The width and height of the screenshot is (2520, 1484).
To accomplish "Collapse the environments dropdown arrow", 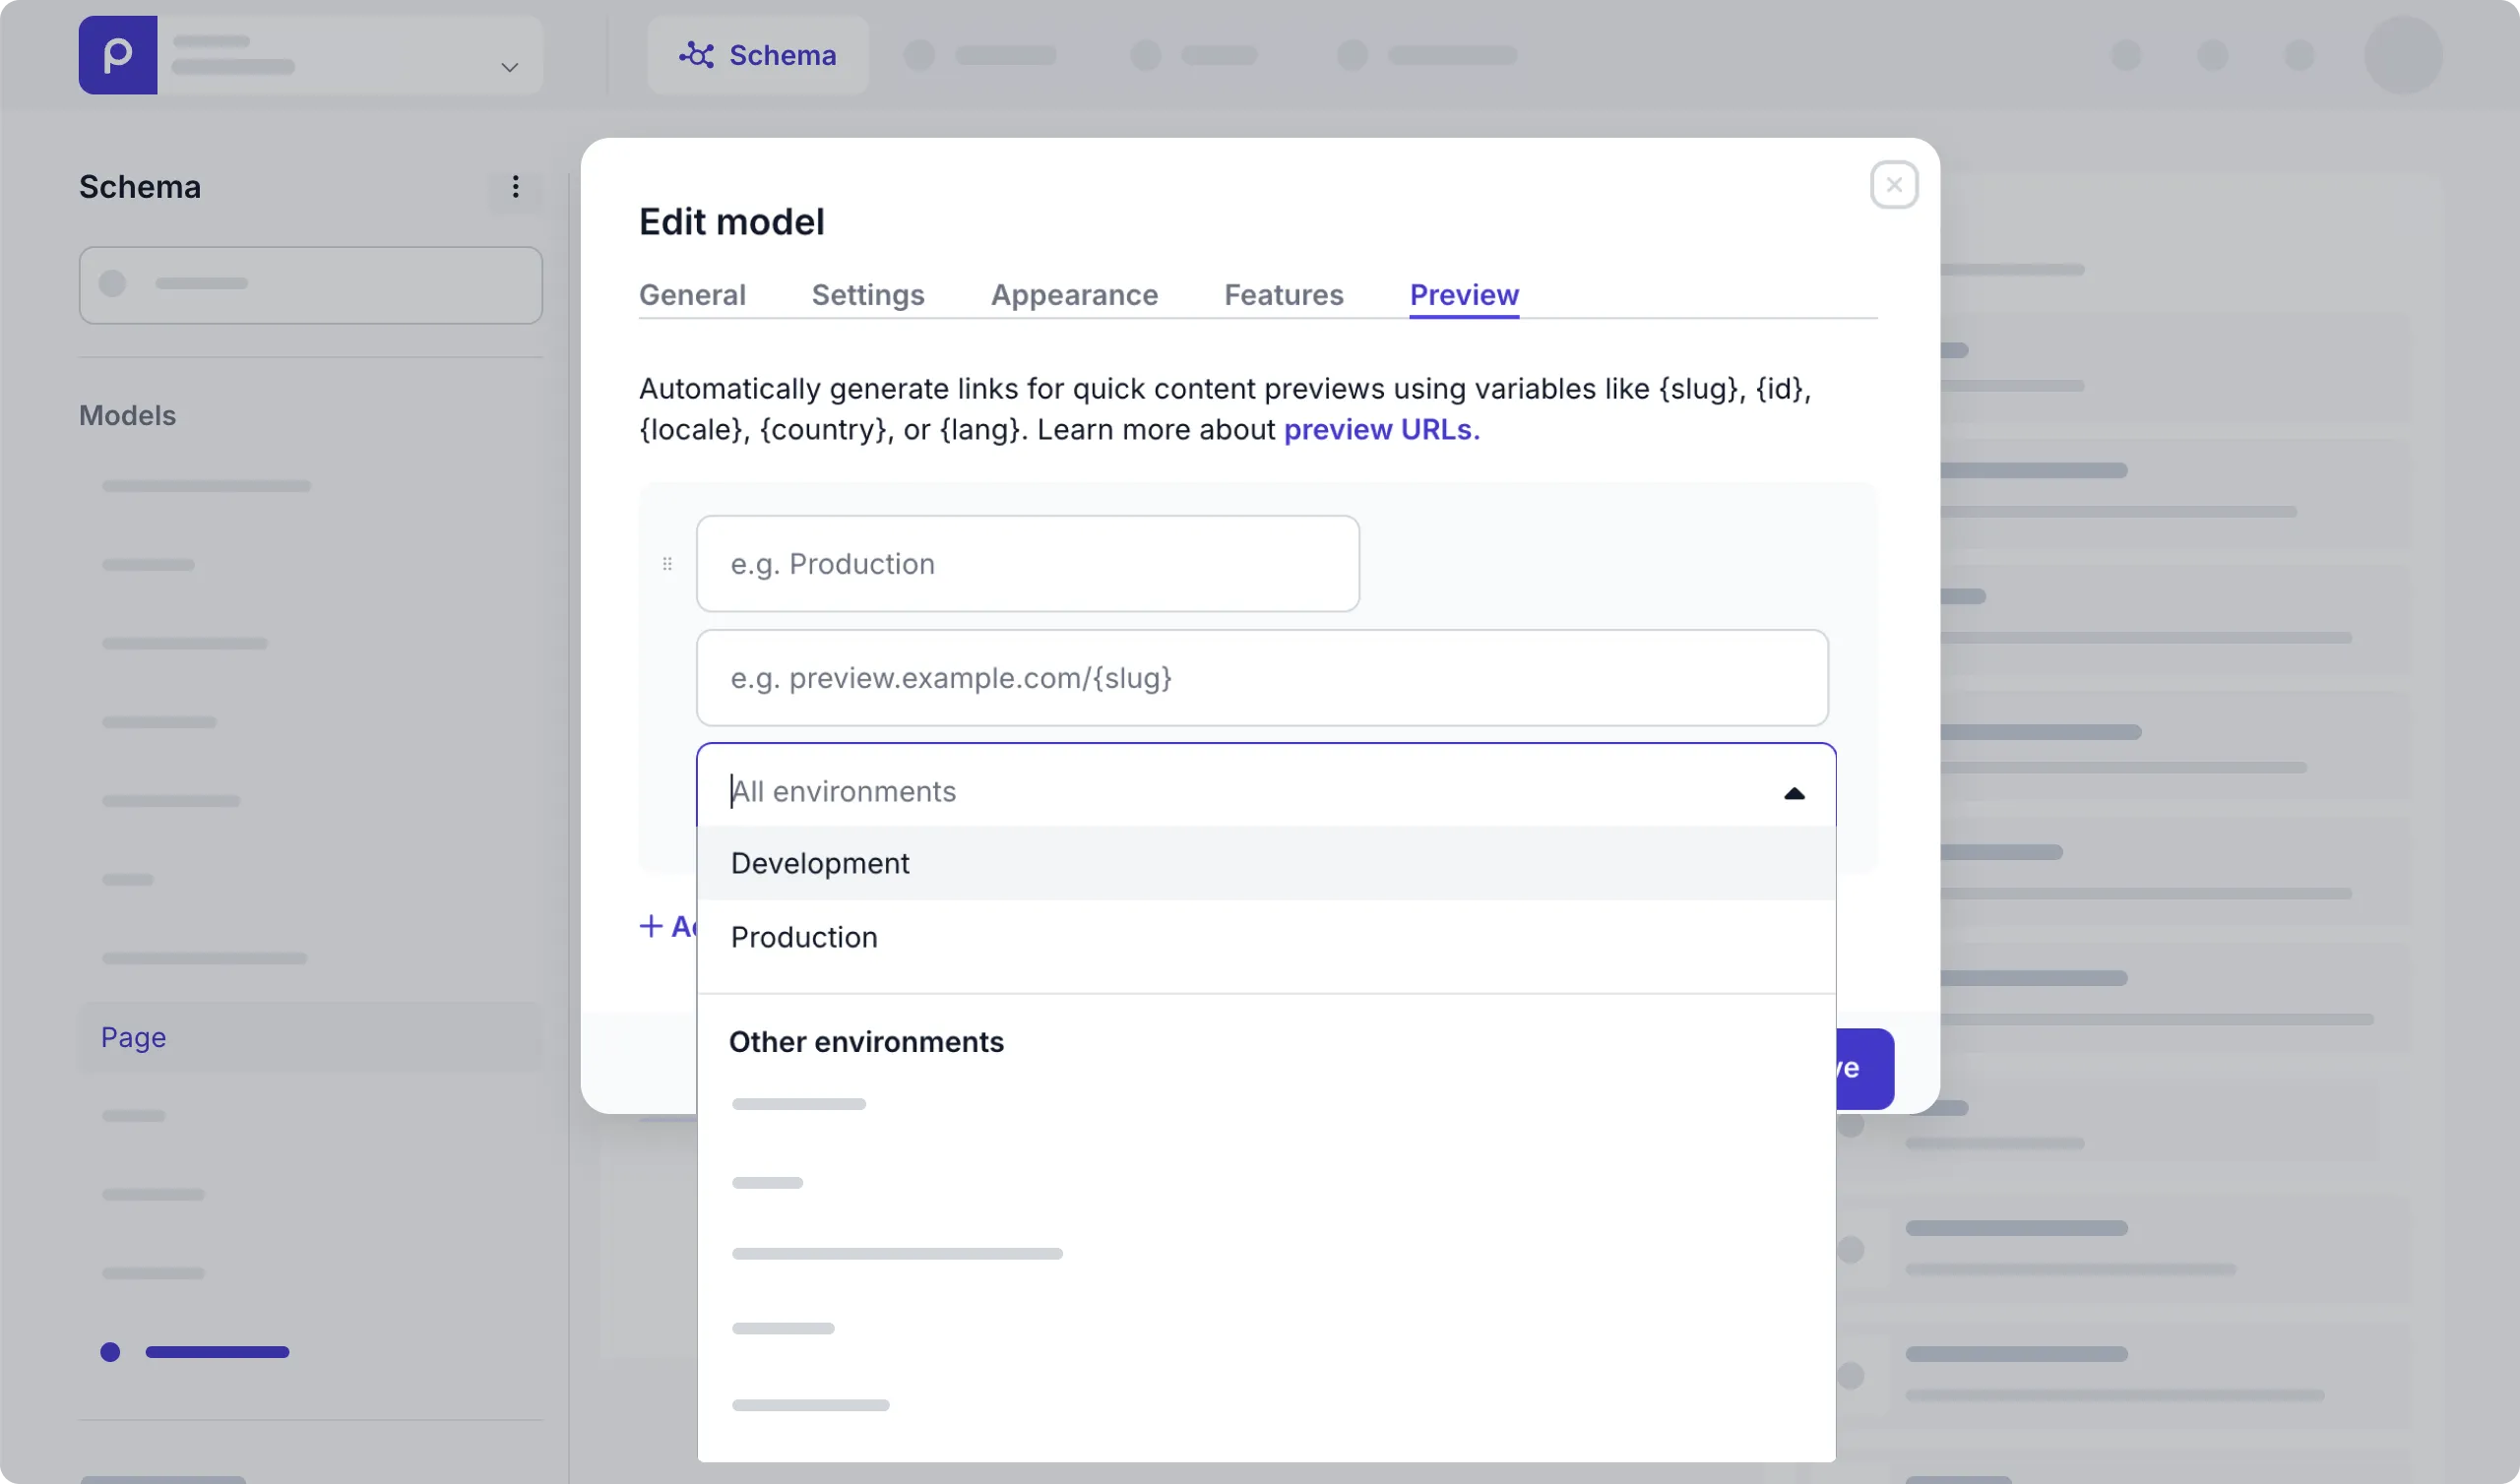I will 1794,793.
